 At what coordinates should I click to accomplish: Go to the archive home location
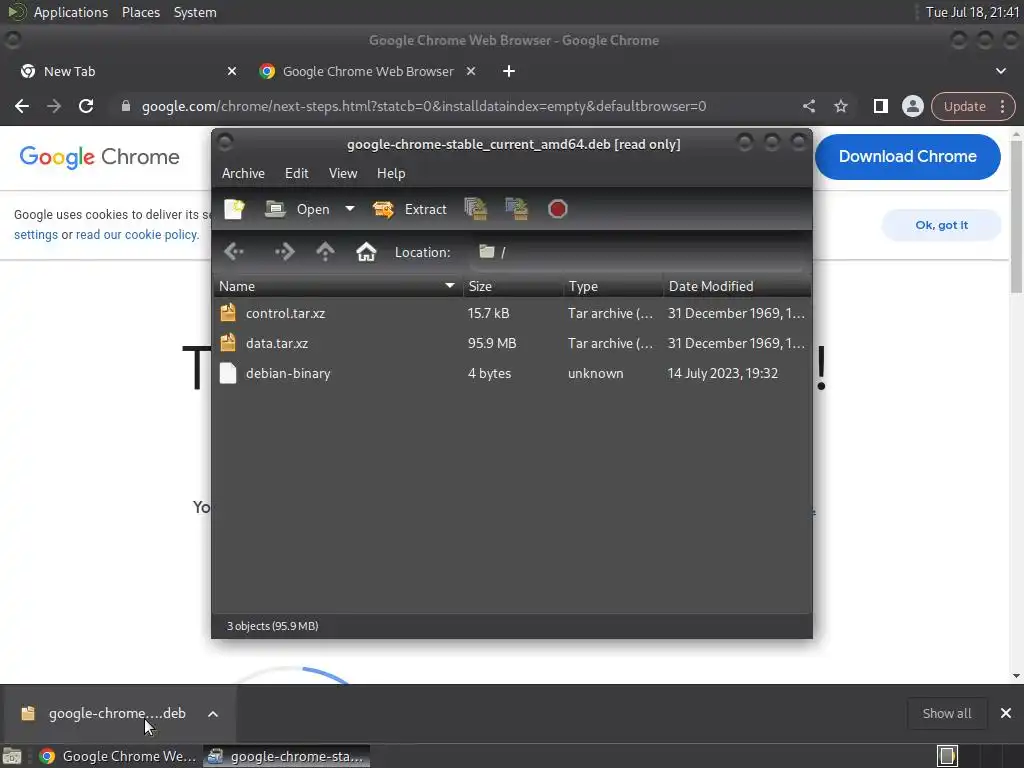pos(366,251)
